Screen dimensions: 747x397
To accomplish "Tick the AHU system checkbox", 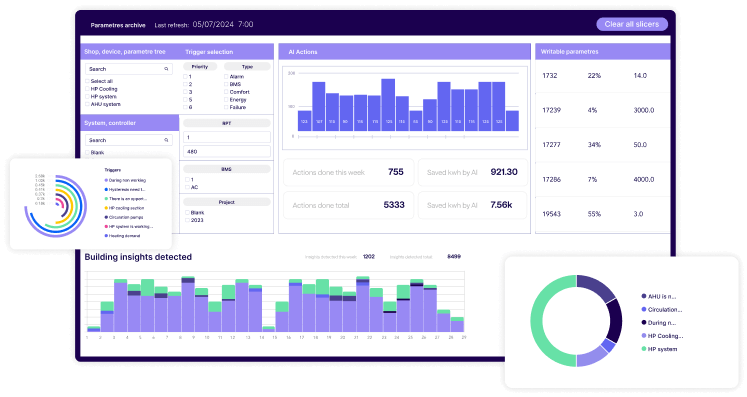I will coord(88,104).
